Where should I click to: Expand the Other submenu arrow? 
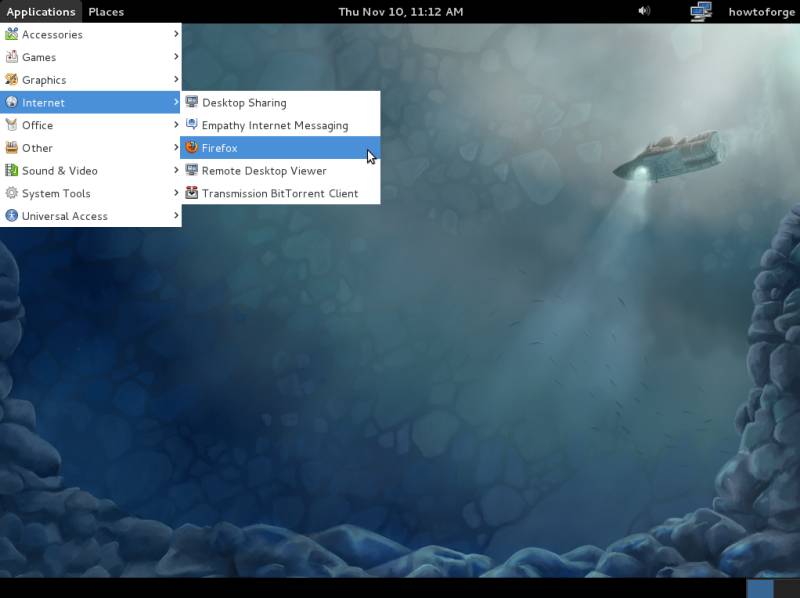point(176,147)
